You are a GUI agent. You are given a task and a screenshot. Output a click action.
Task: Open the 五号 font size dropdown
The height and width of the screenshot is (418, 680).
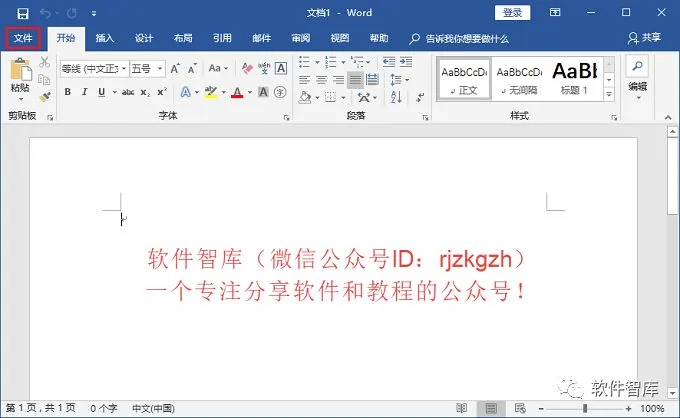pos(160,69)
